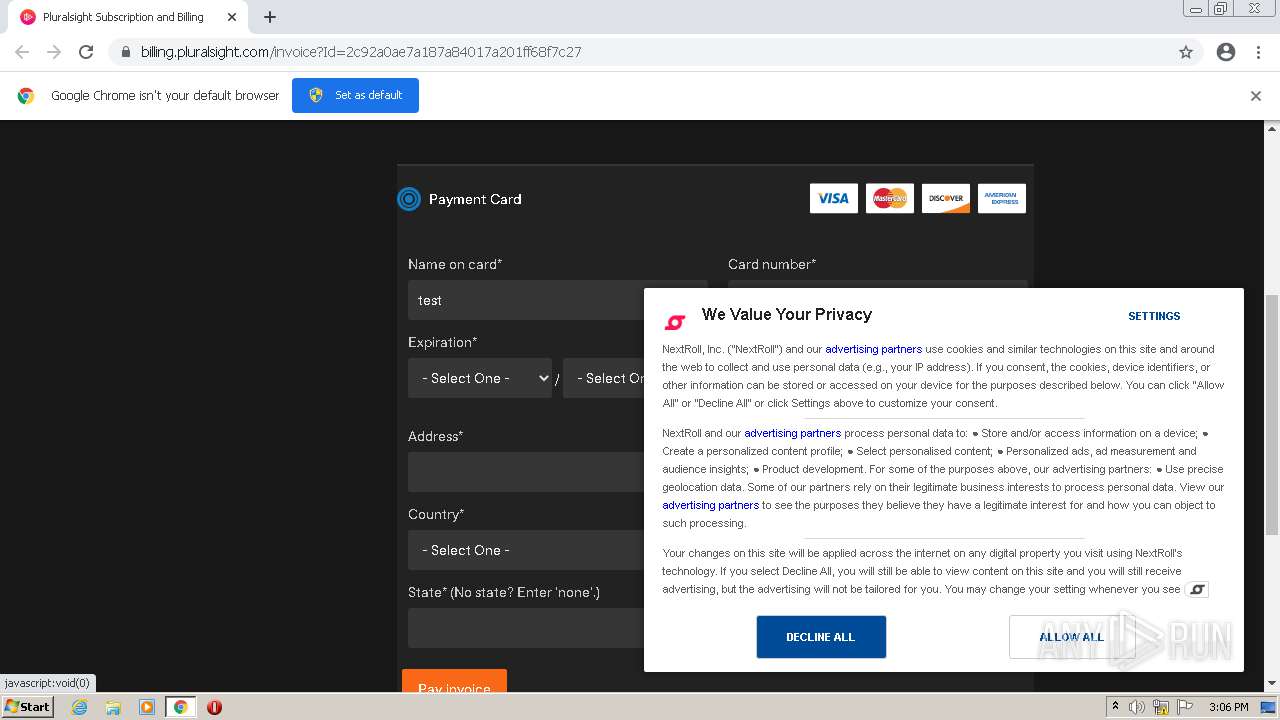Image resolution: width=1280 pixels, height=720 pixels.
Task: Click Set as default button
Action: (x=355, y=95)
